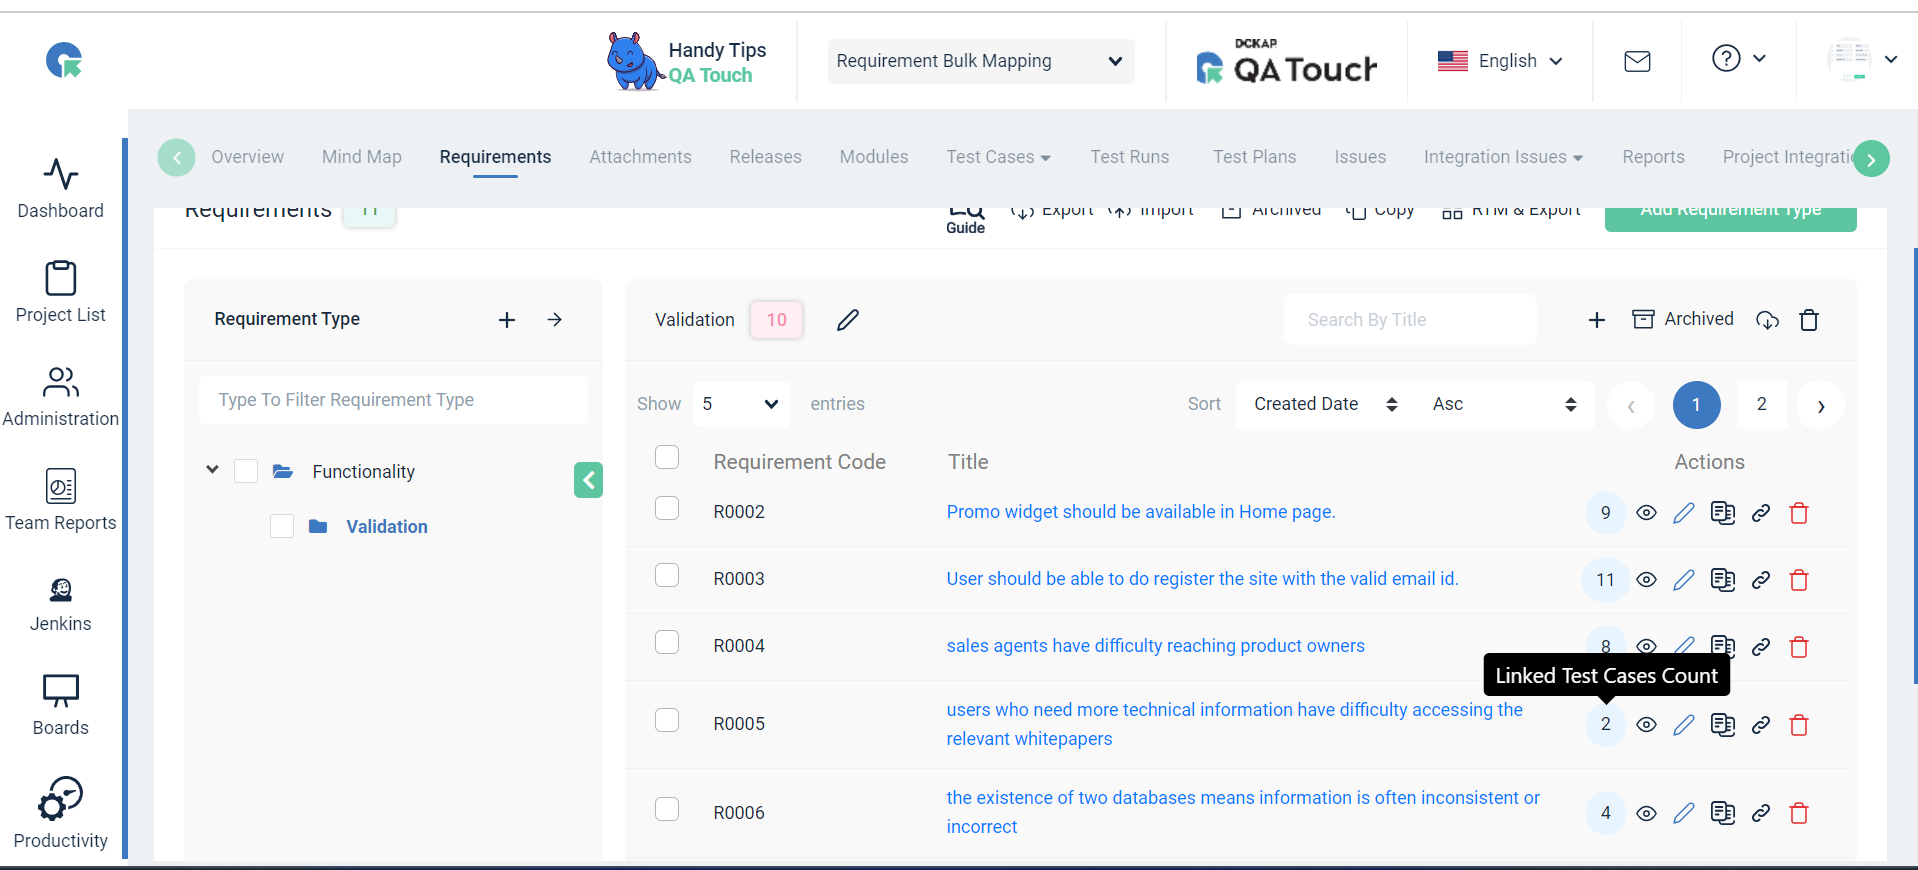
Task: Select all requirements with header checkbox
Action: (667, 457)
